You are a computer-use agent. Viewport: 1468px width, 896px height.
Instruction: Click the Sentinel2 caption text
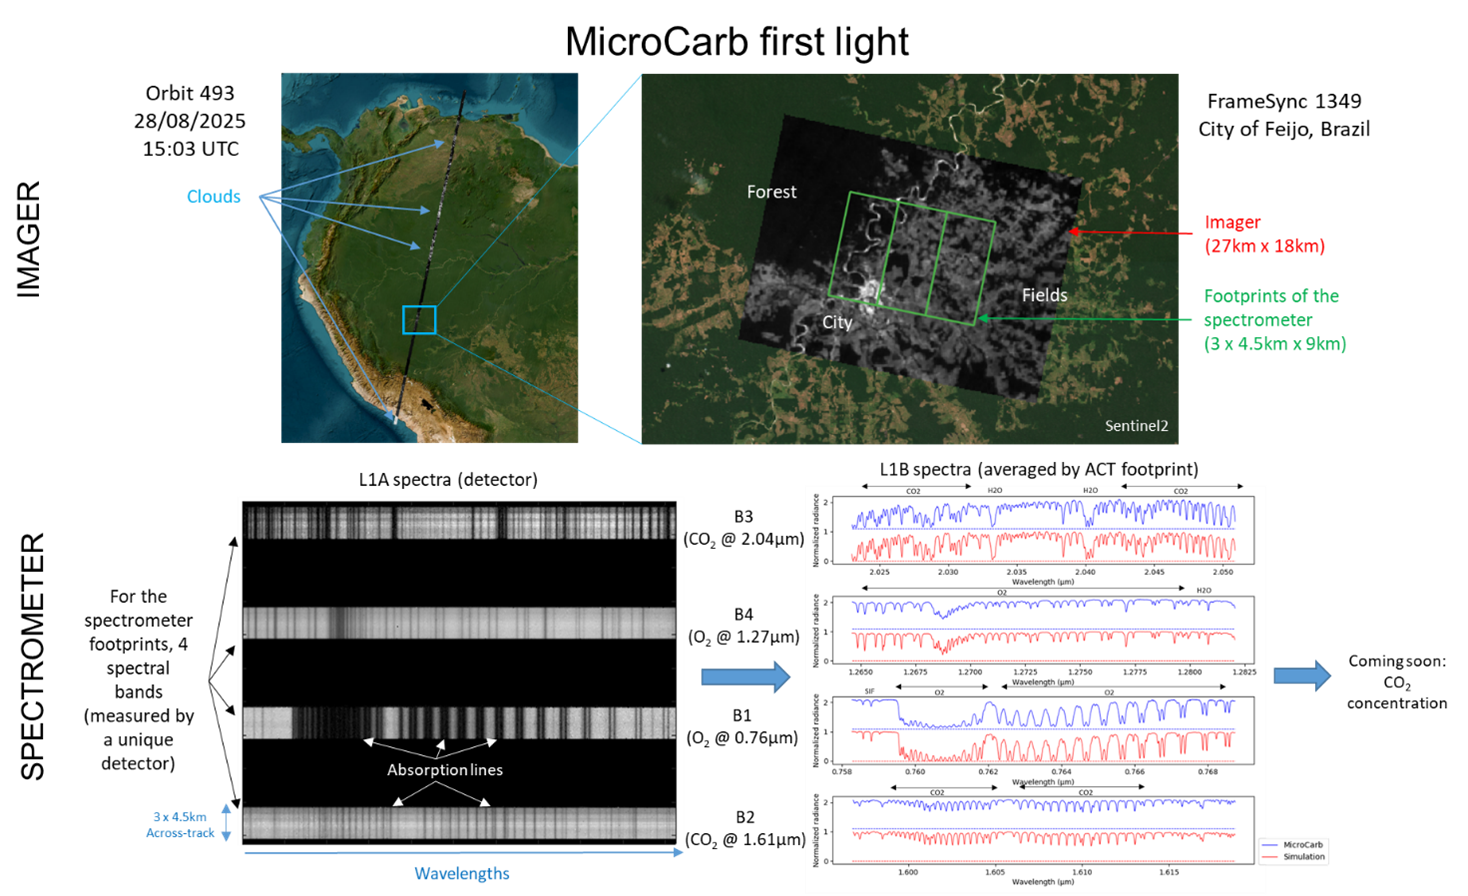1136,426
